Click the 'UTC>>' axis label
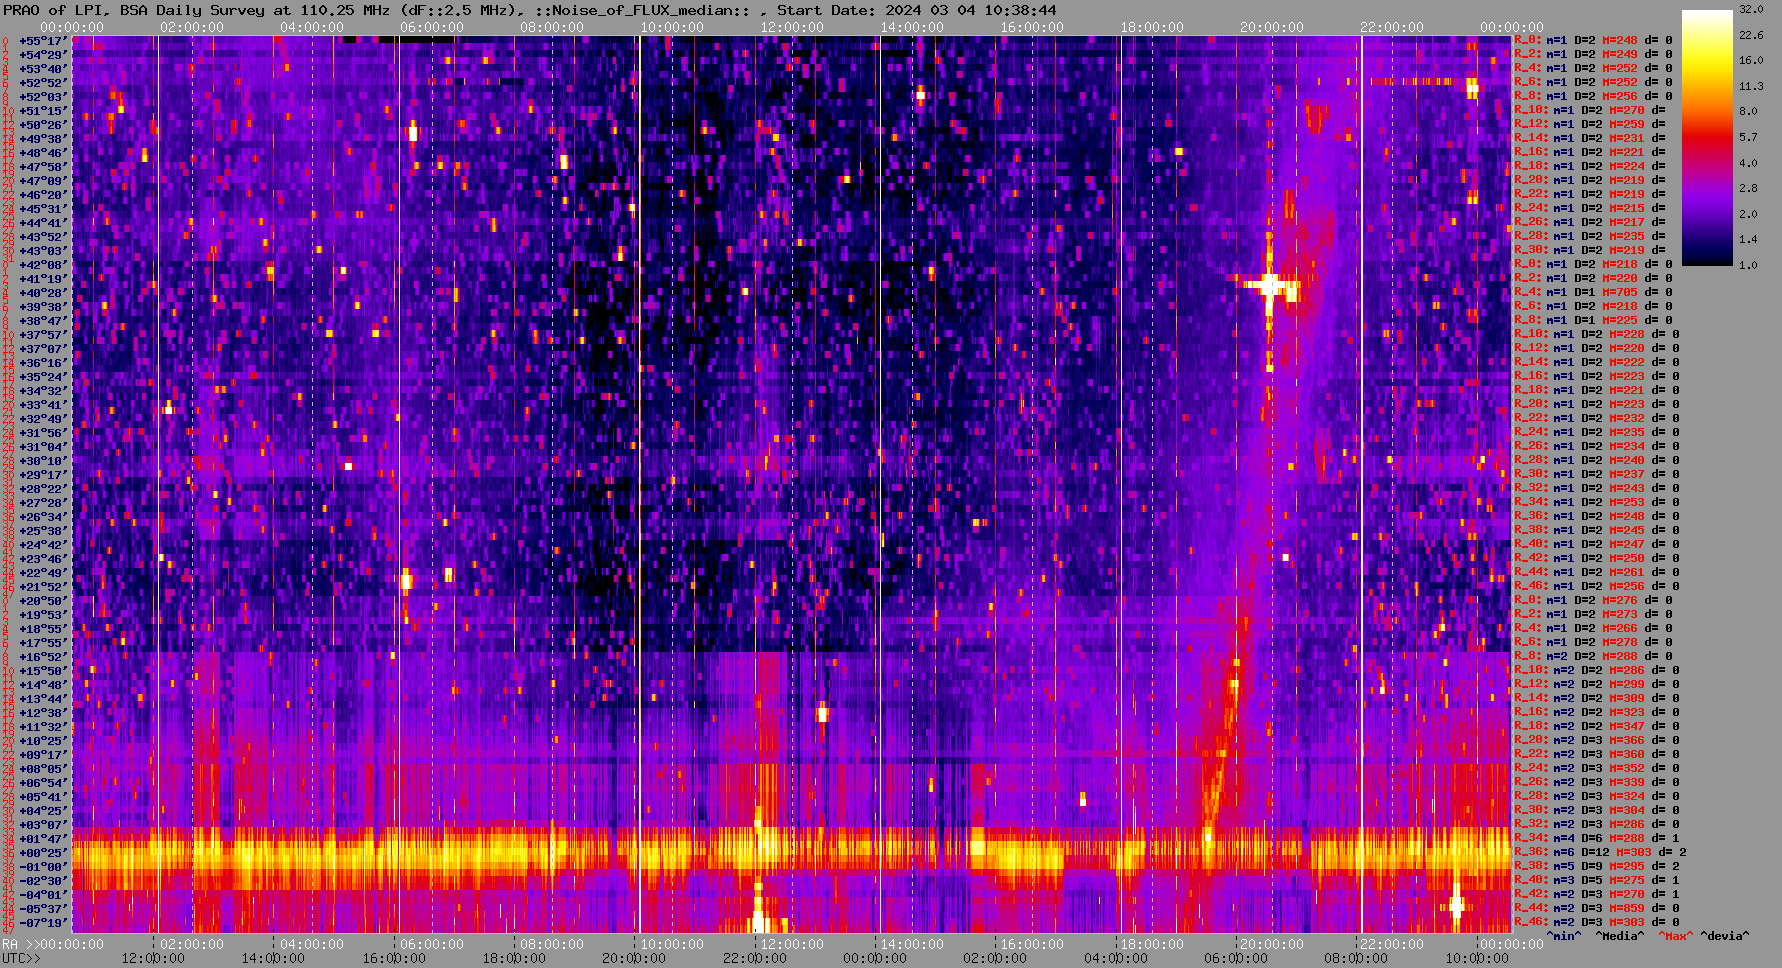Viewport: 1782px width, 968px height. (21, 958)
